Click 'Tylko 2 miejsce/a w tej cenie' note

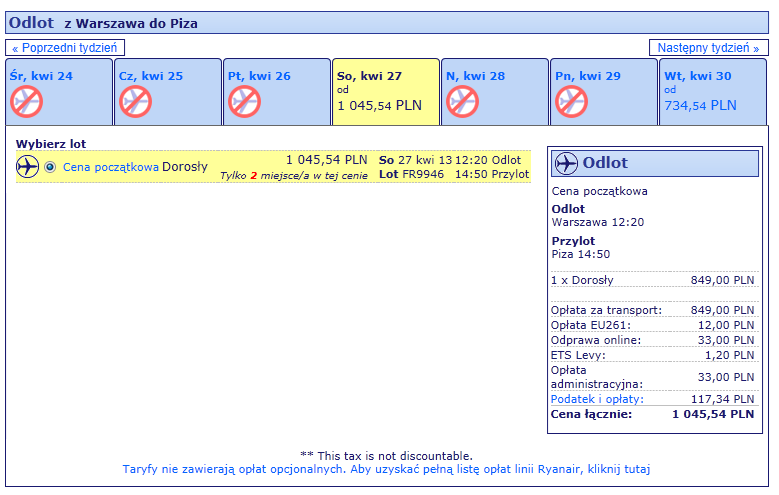pos(294,175)
